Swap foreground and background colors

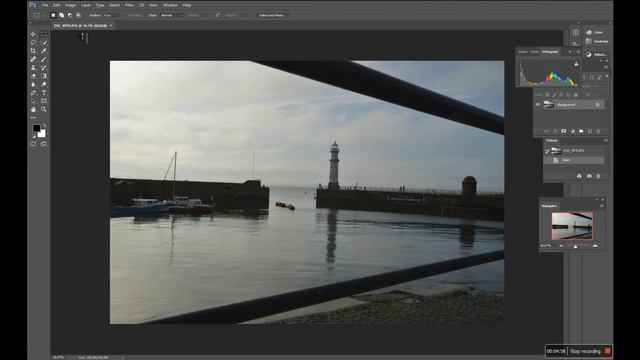pos(44,126)
